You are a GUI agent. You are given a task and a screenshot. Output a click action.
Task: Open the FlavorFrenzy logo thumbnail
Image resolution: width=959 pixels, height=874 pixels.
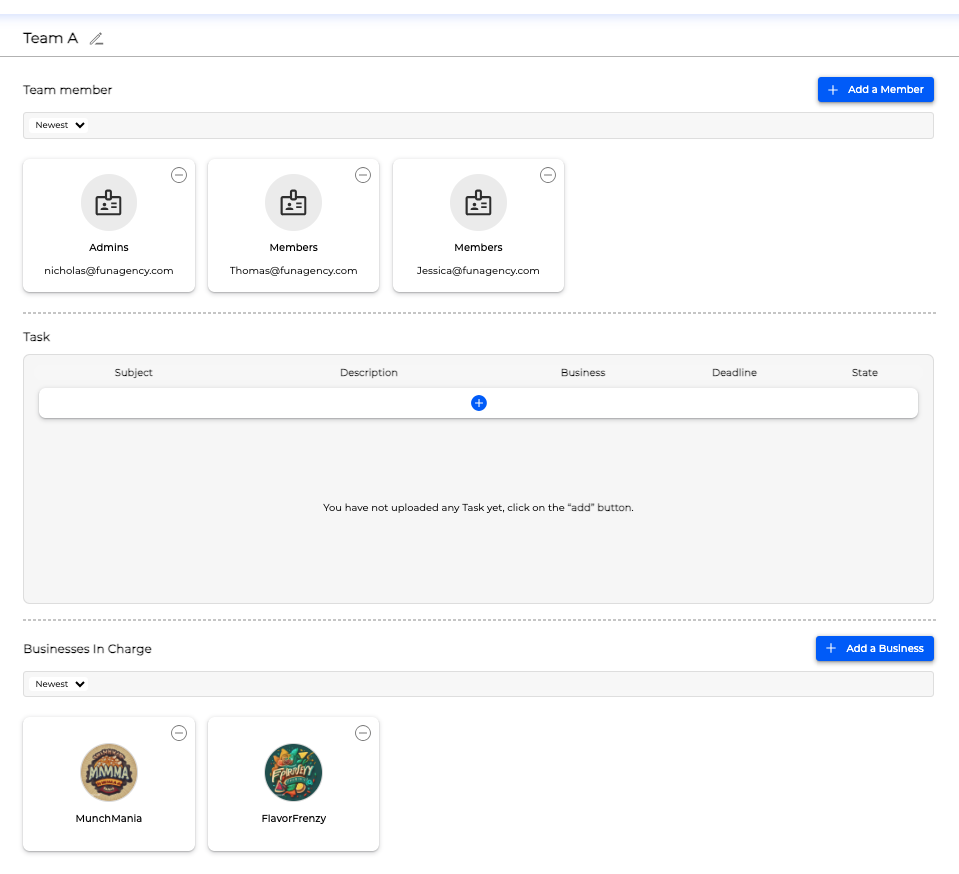tap(293, 772)
